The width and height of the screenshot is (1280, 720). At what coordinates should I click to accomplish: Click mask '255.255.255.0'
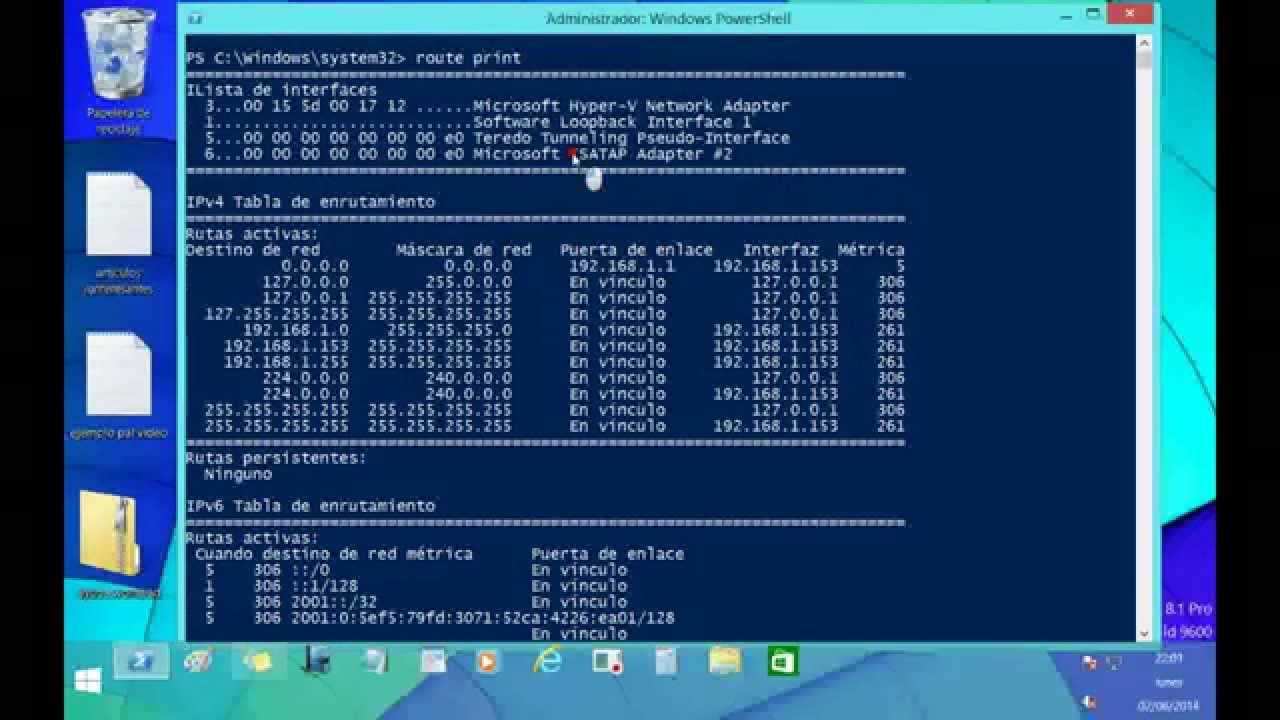449,330
